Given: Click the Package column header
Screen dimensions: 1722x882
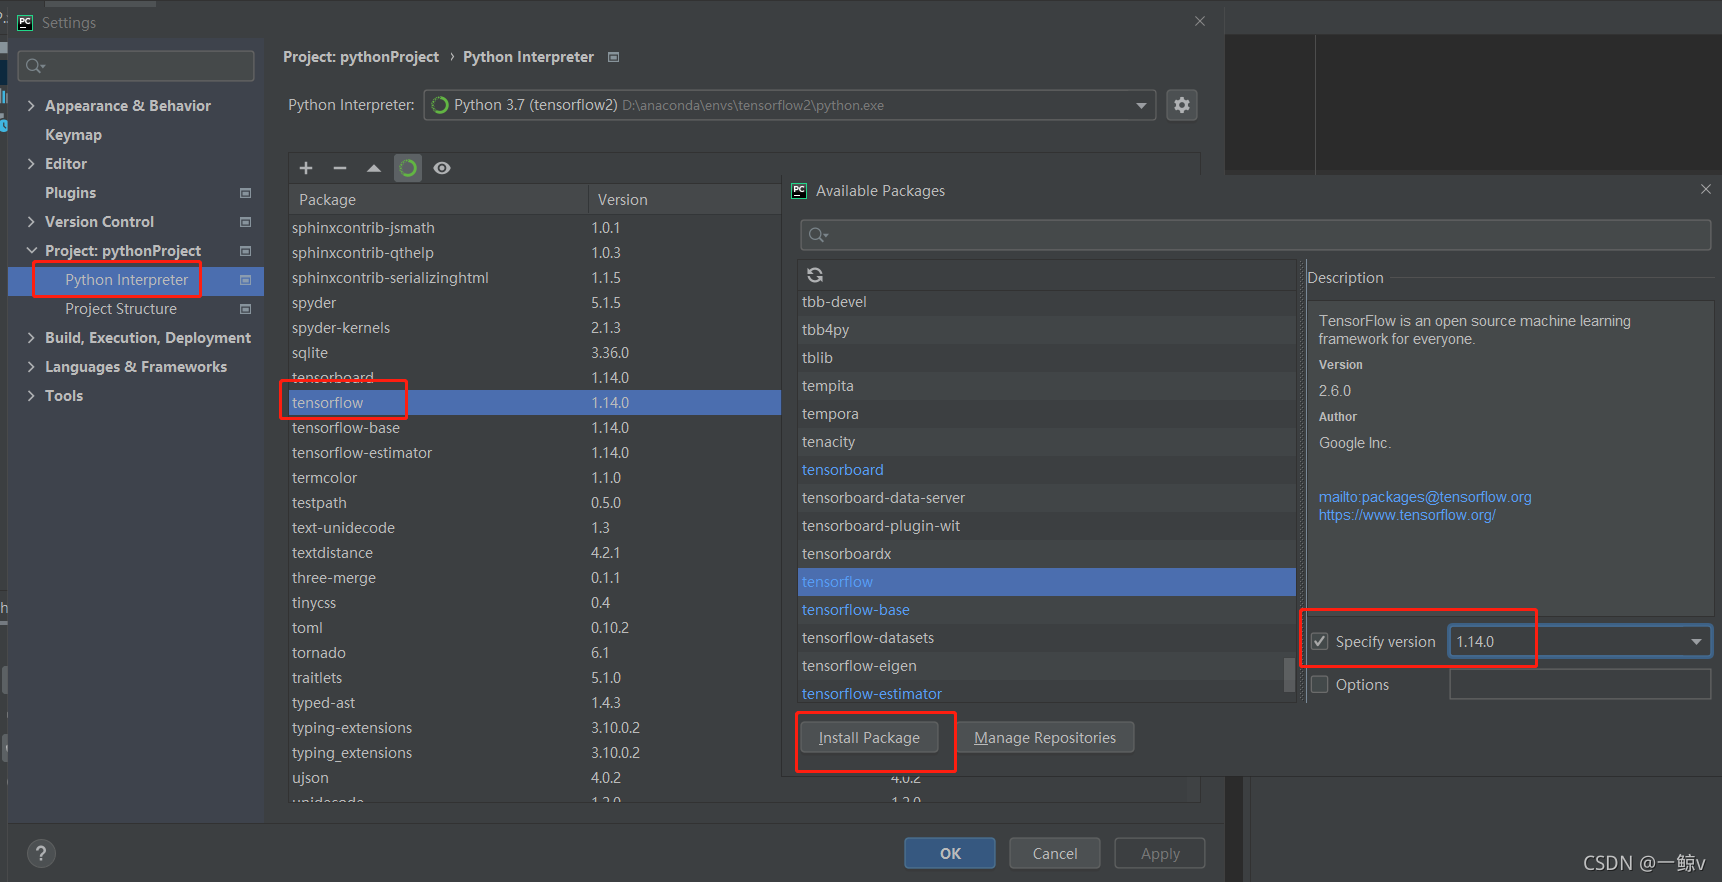Looking at the screenshot, I should (x=438, y=200).
